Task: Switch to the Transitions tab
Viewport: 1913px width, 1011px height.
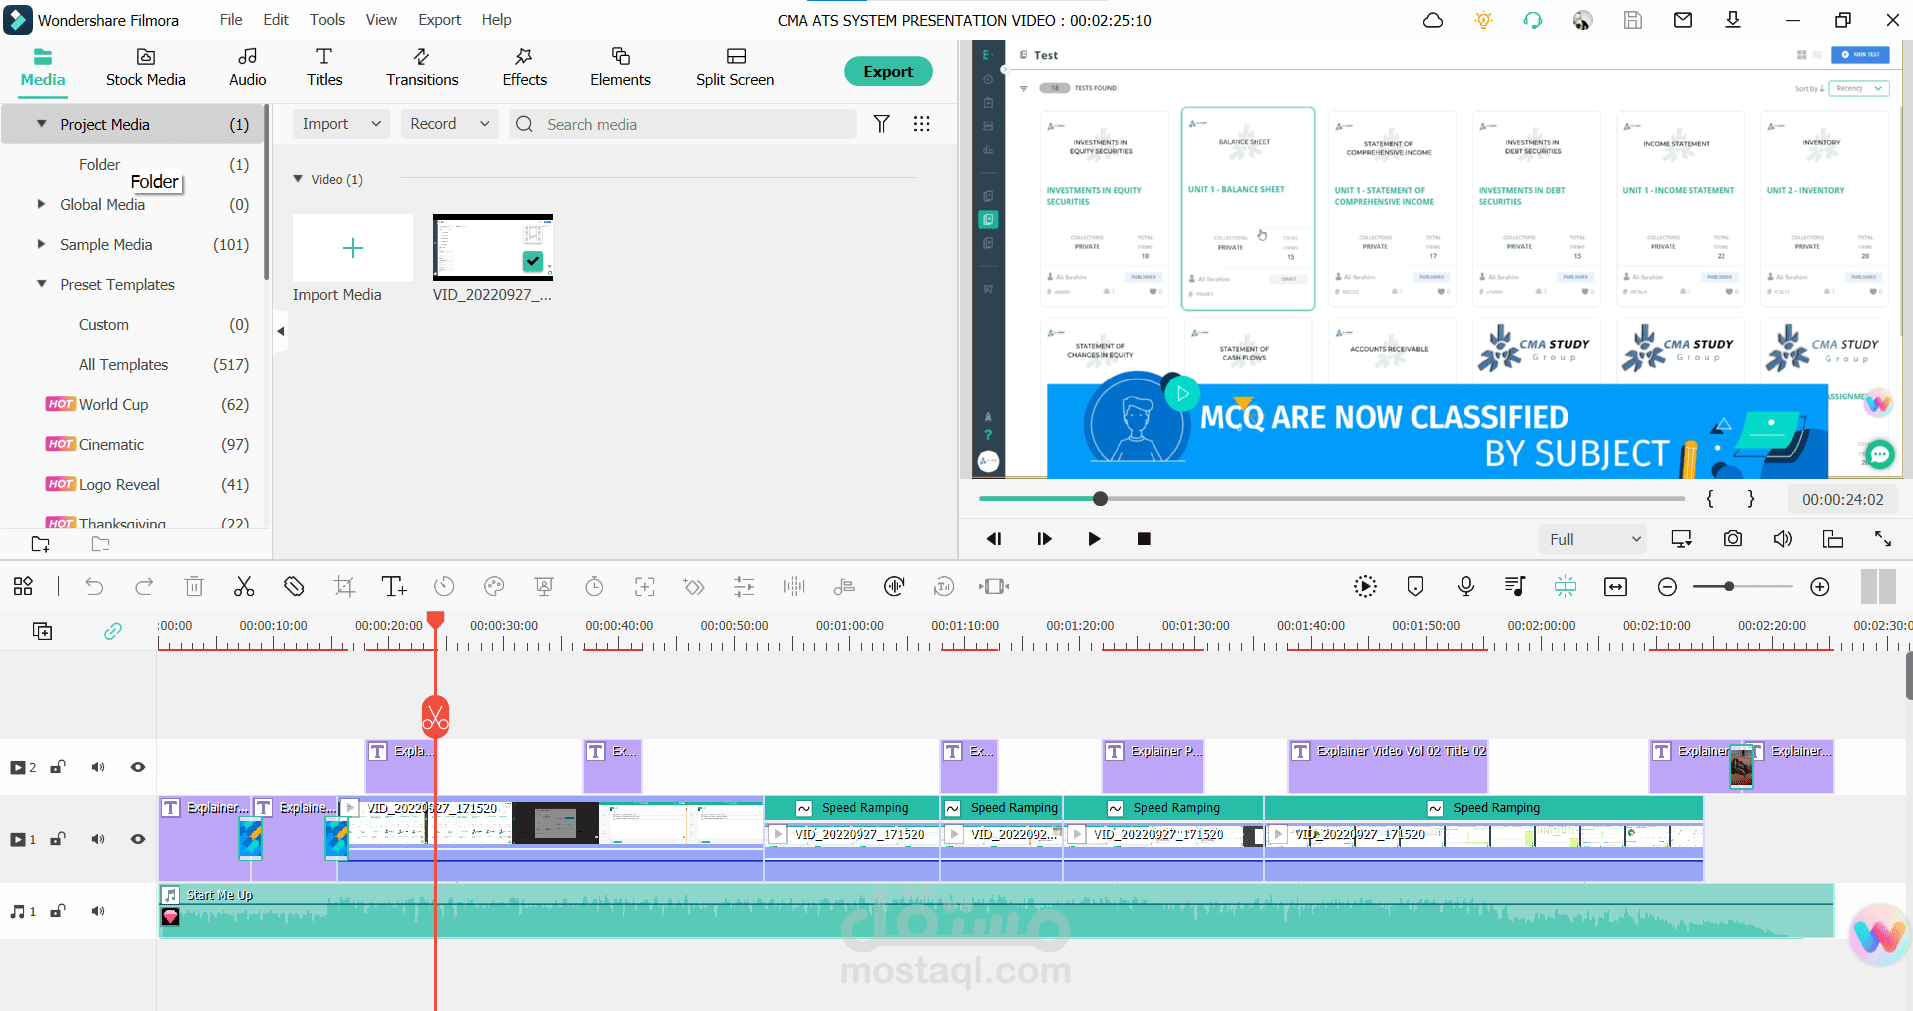Action: pyautogui.click(x=422, y=68)
